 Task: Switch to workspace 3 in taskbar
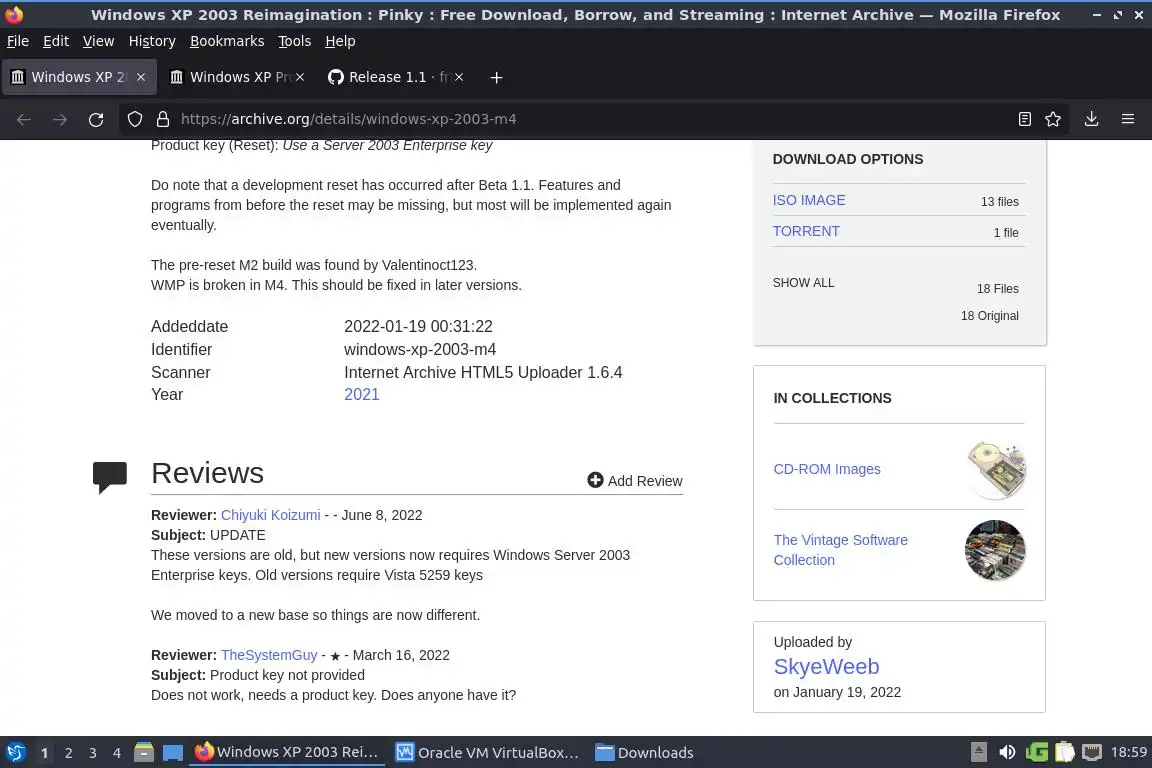point(93,753)
